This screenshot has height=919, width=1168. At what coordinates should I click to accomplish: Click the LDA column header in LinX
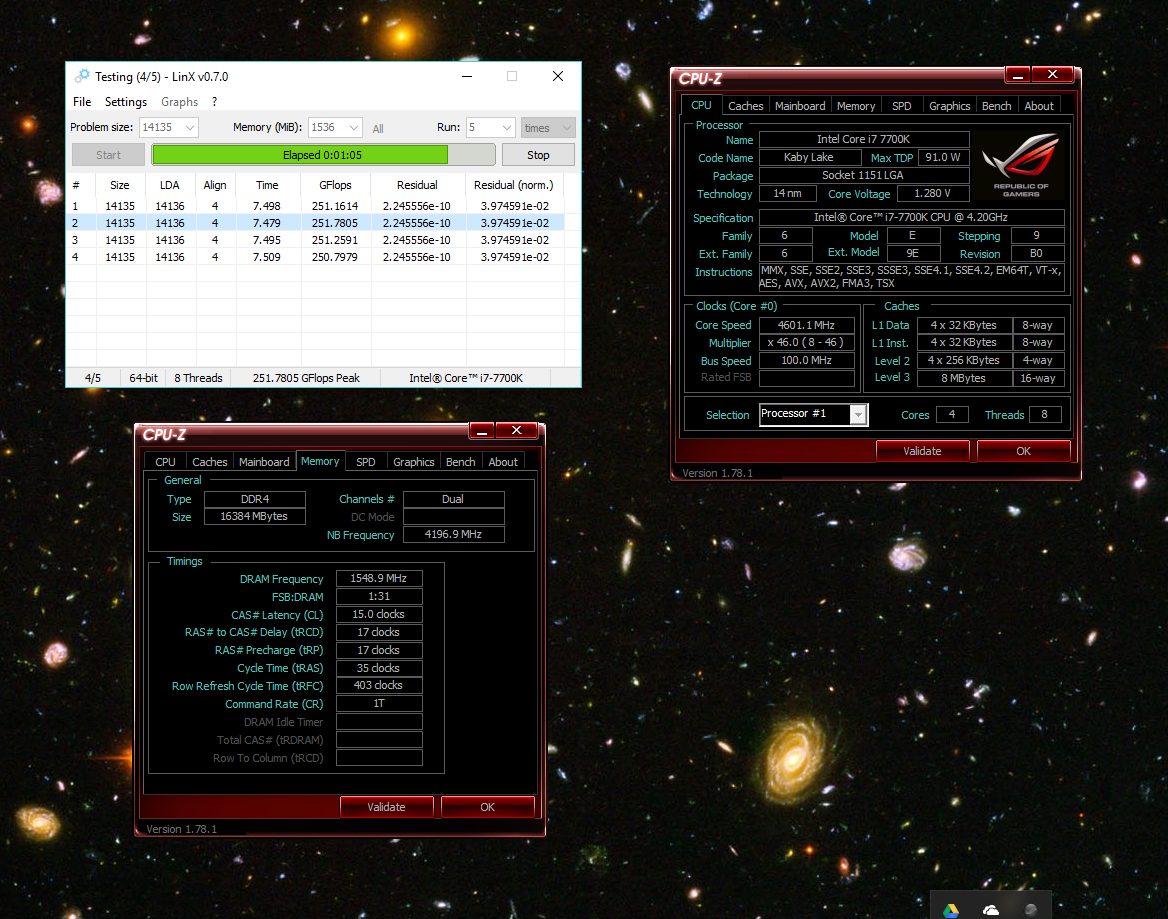coord(170,185)
